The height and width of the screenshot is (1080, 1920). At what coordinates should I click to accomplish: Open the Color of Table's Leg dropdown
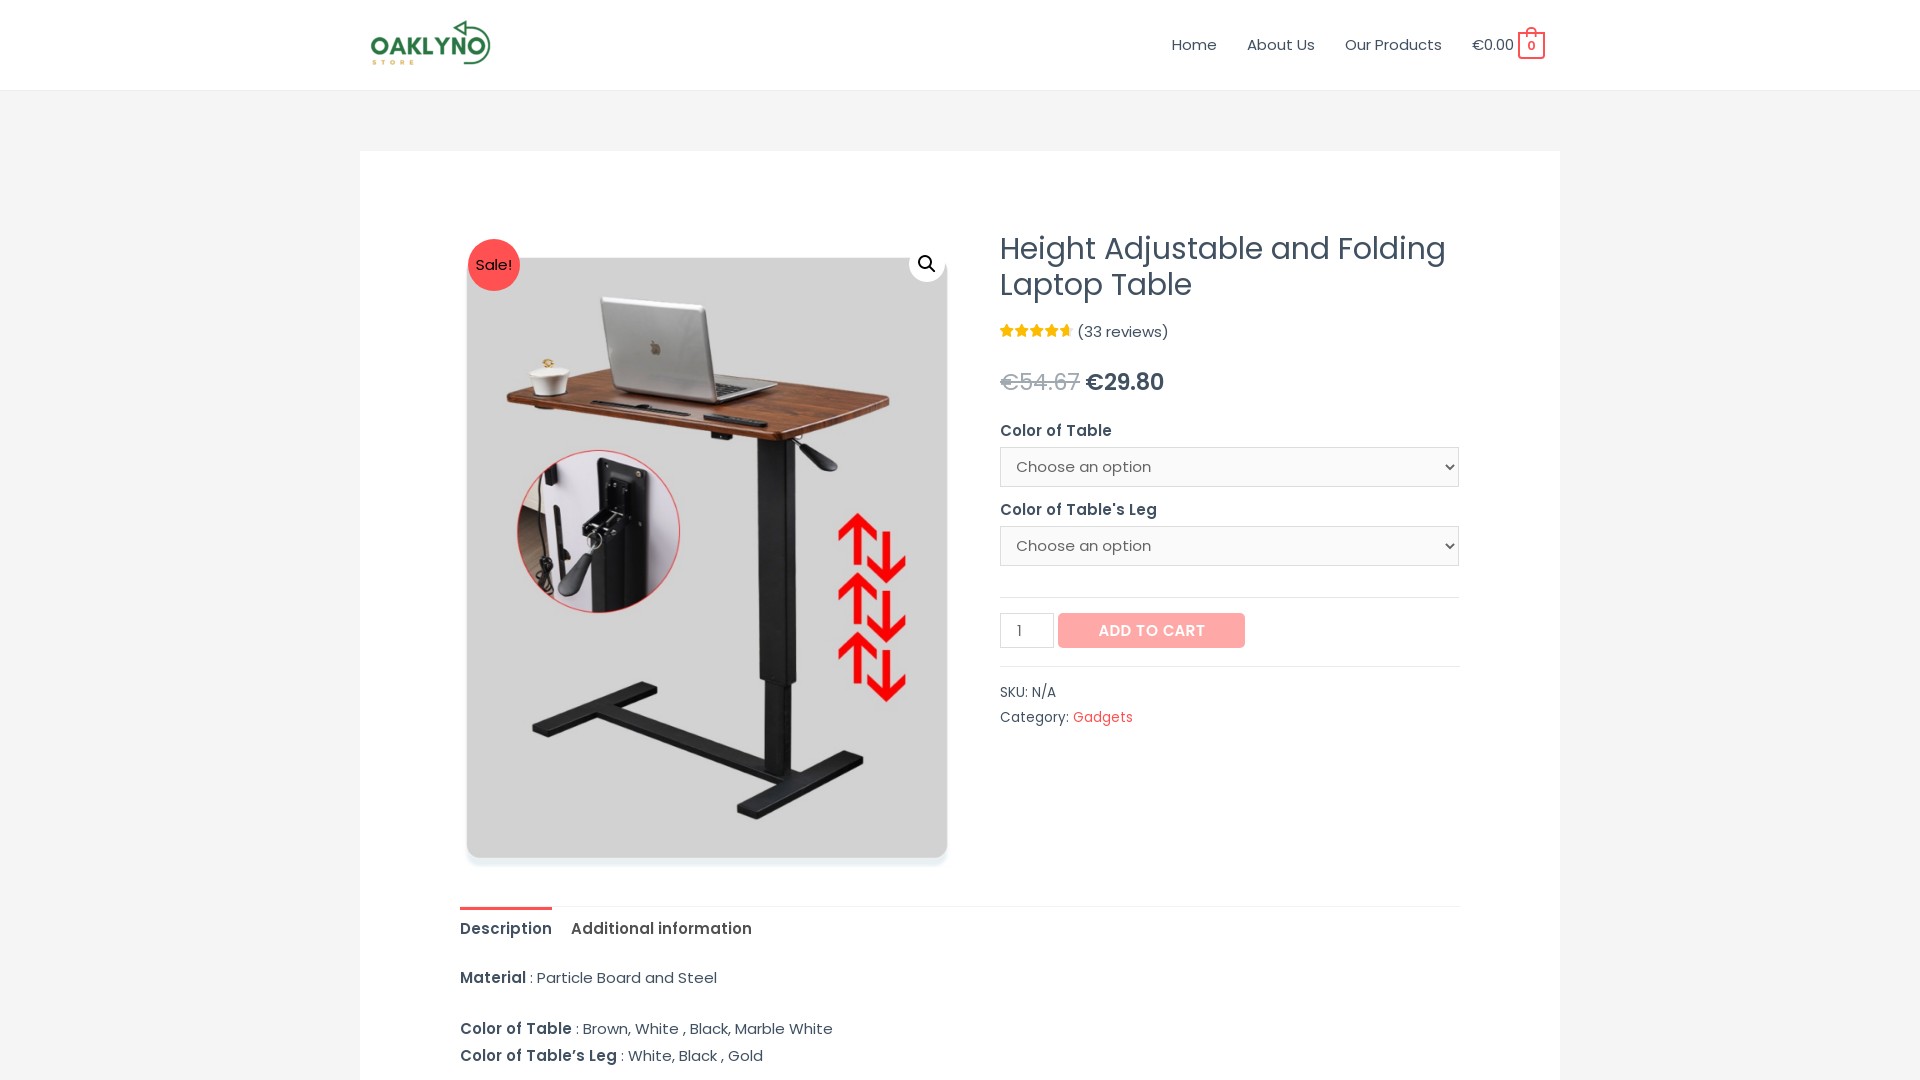[1229, 546]
